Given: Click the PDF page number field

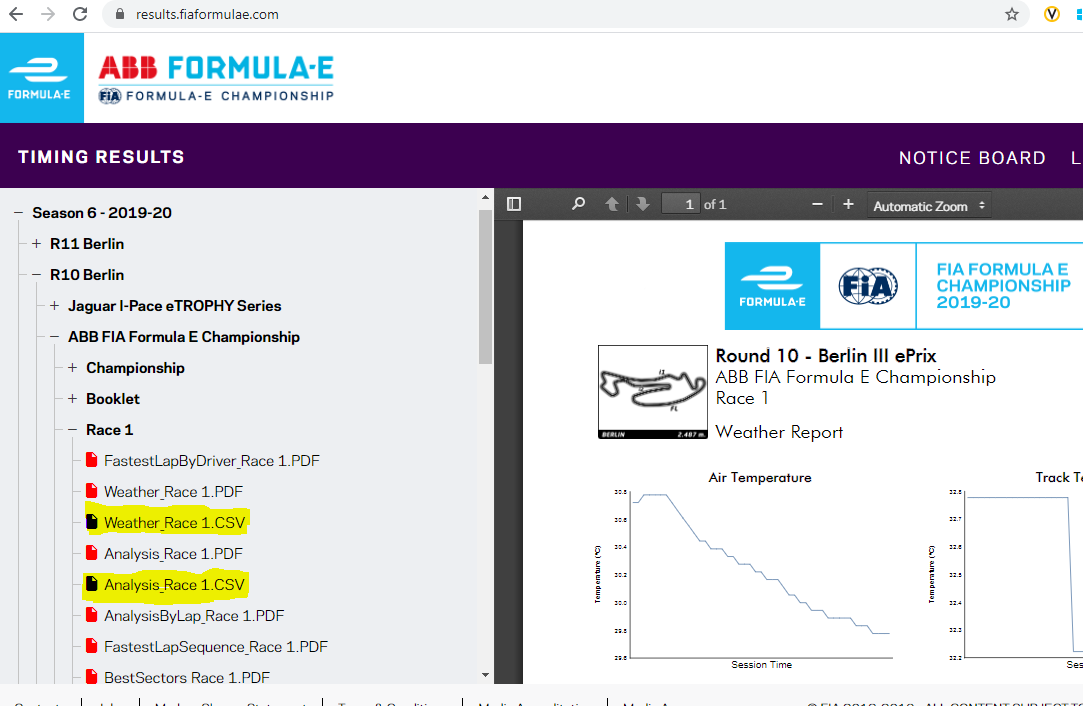Looking at the screenshot, I should [680, 204].
